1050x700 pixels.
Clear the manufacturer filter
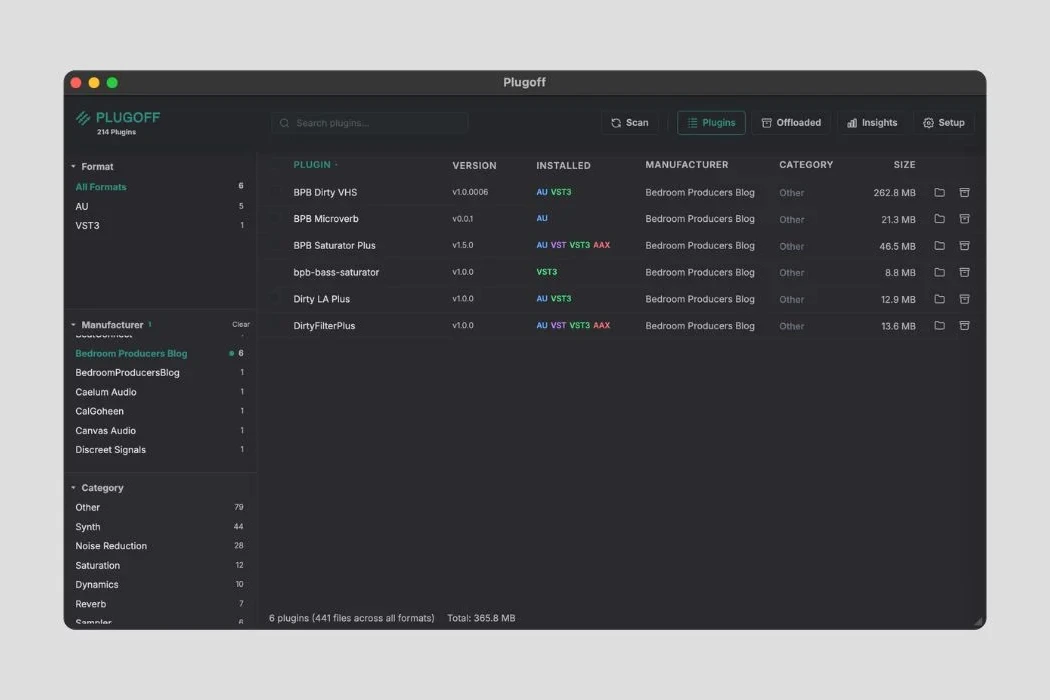(241, 325)
